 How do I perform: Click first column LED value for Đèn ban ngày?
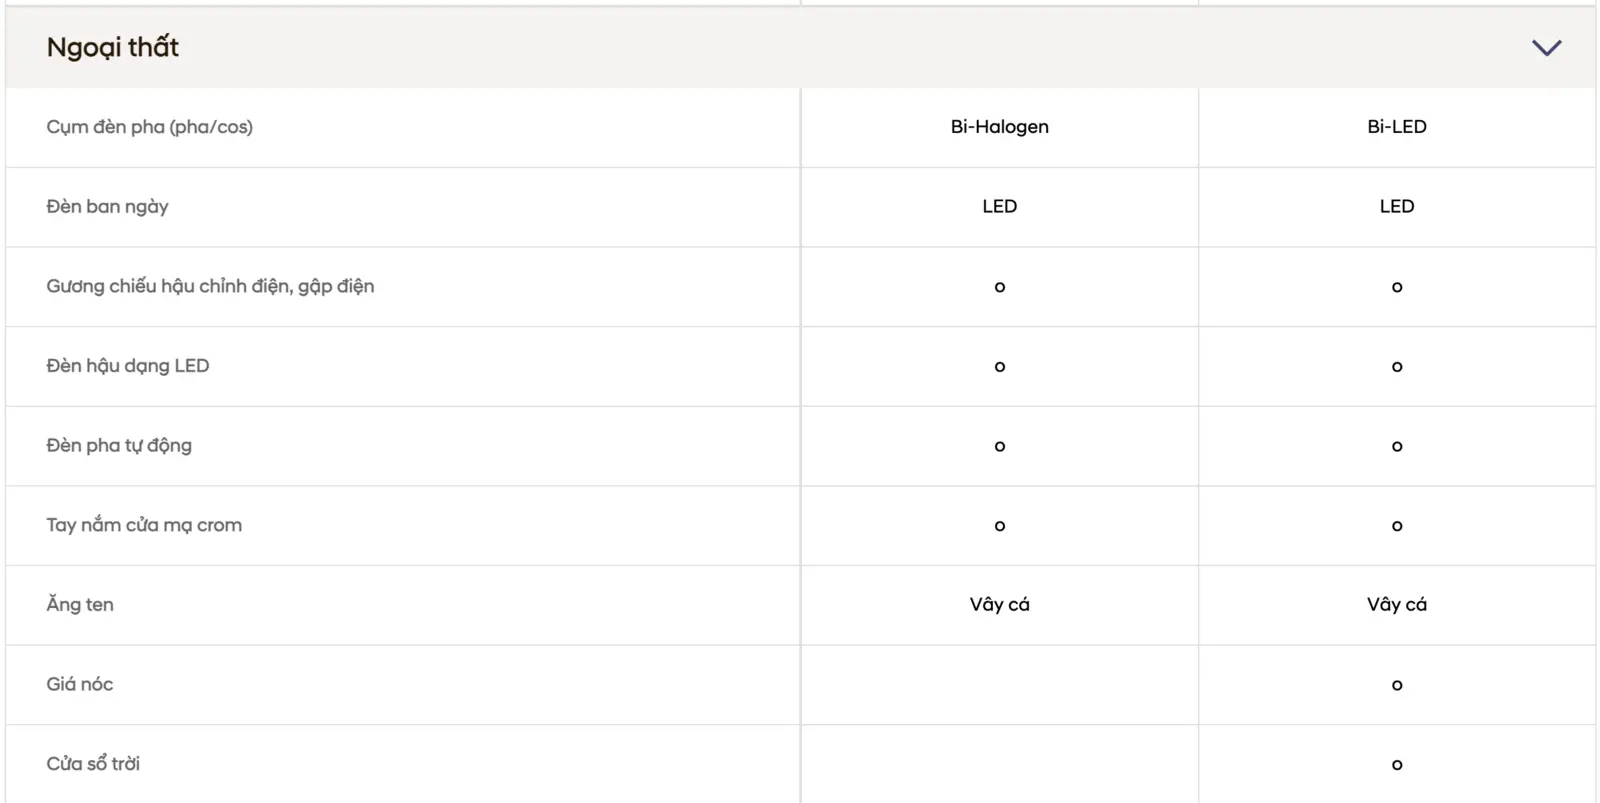999,206
